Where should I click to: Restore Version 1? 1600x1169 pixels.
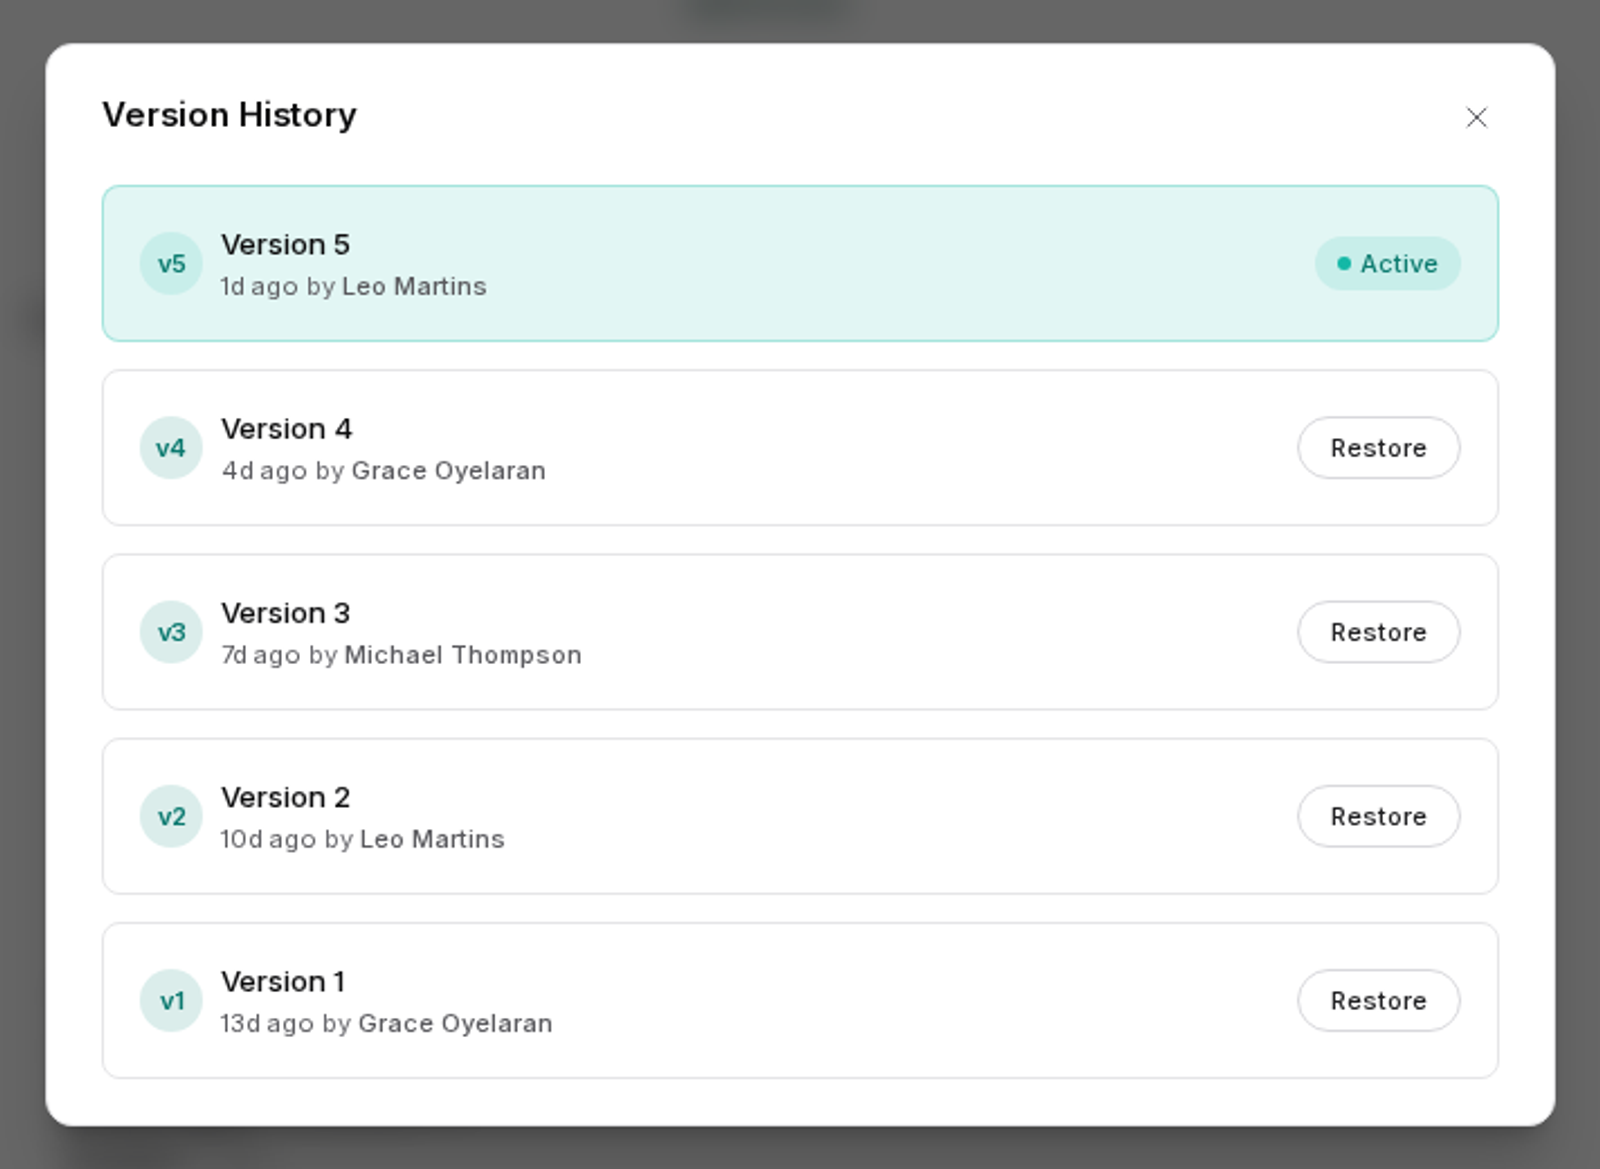(1378, 1000)
